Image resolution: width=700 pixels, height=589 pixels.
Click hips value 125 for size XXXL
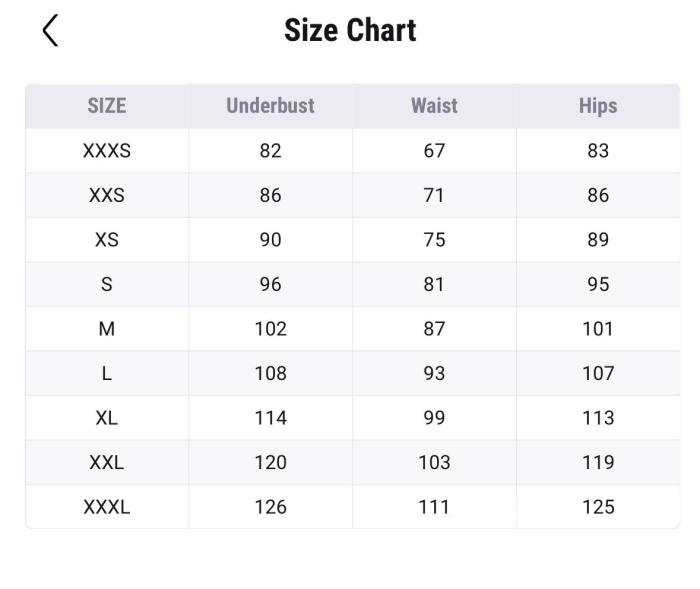[598, 507]
